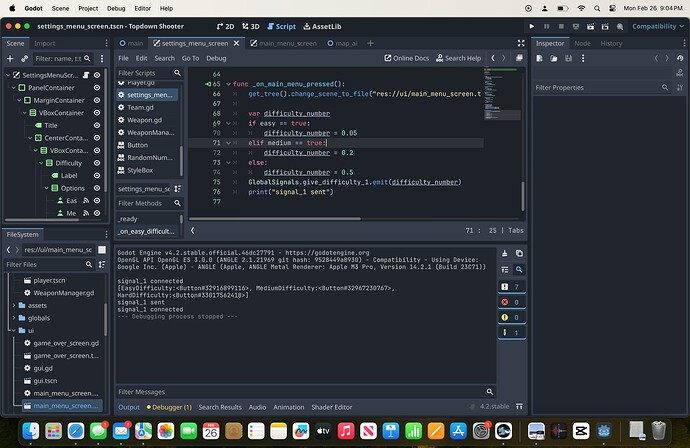Open the map_ai script tab
Viewport: 690px width, 448px height.
[x=342, y=43]
